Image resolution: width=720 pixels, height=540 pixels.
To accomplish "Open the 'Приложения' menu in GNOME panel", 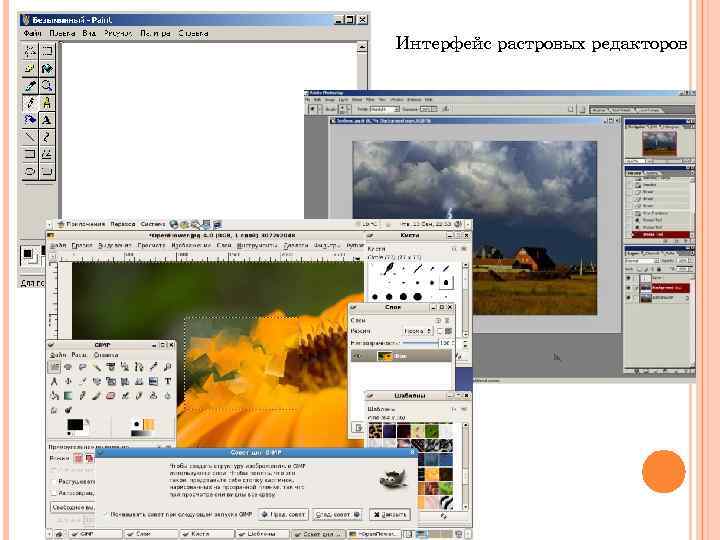I will 81,224.
